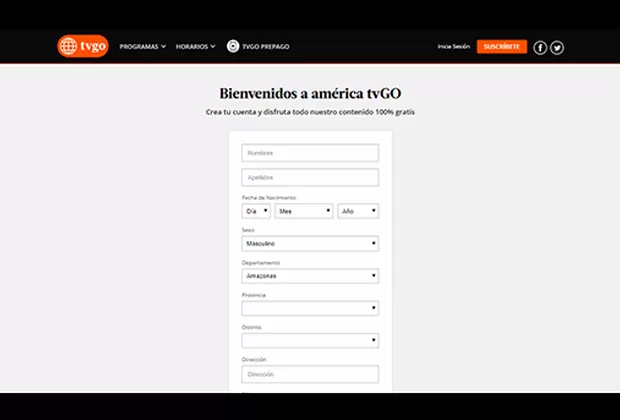
Task: Open the Provincia dropdown
Action: [310, 308]
